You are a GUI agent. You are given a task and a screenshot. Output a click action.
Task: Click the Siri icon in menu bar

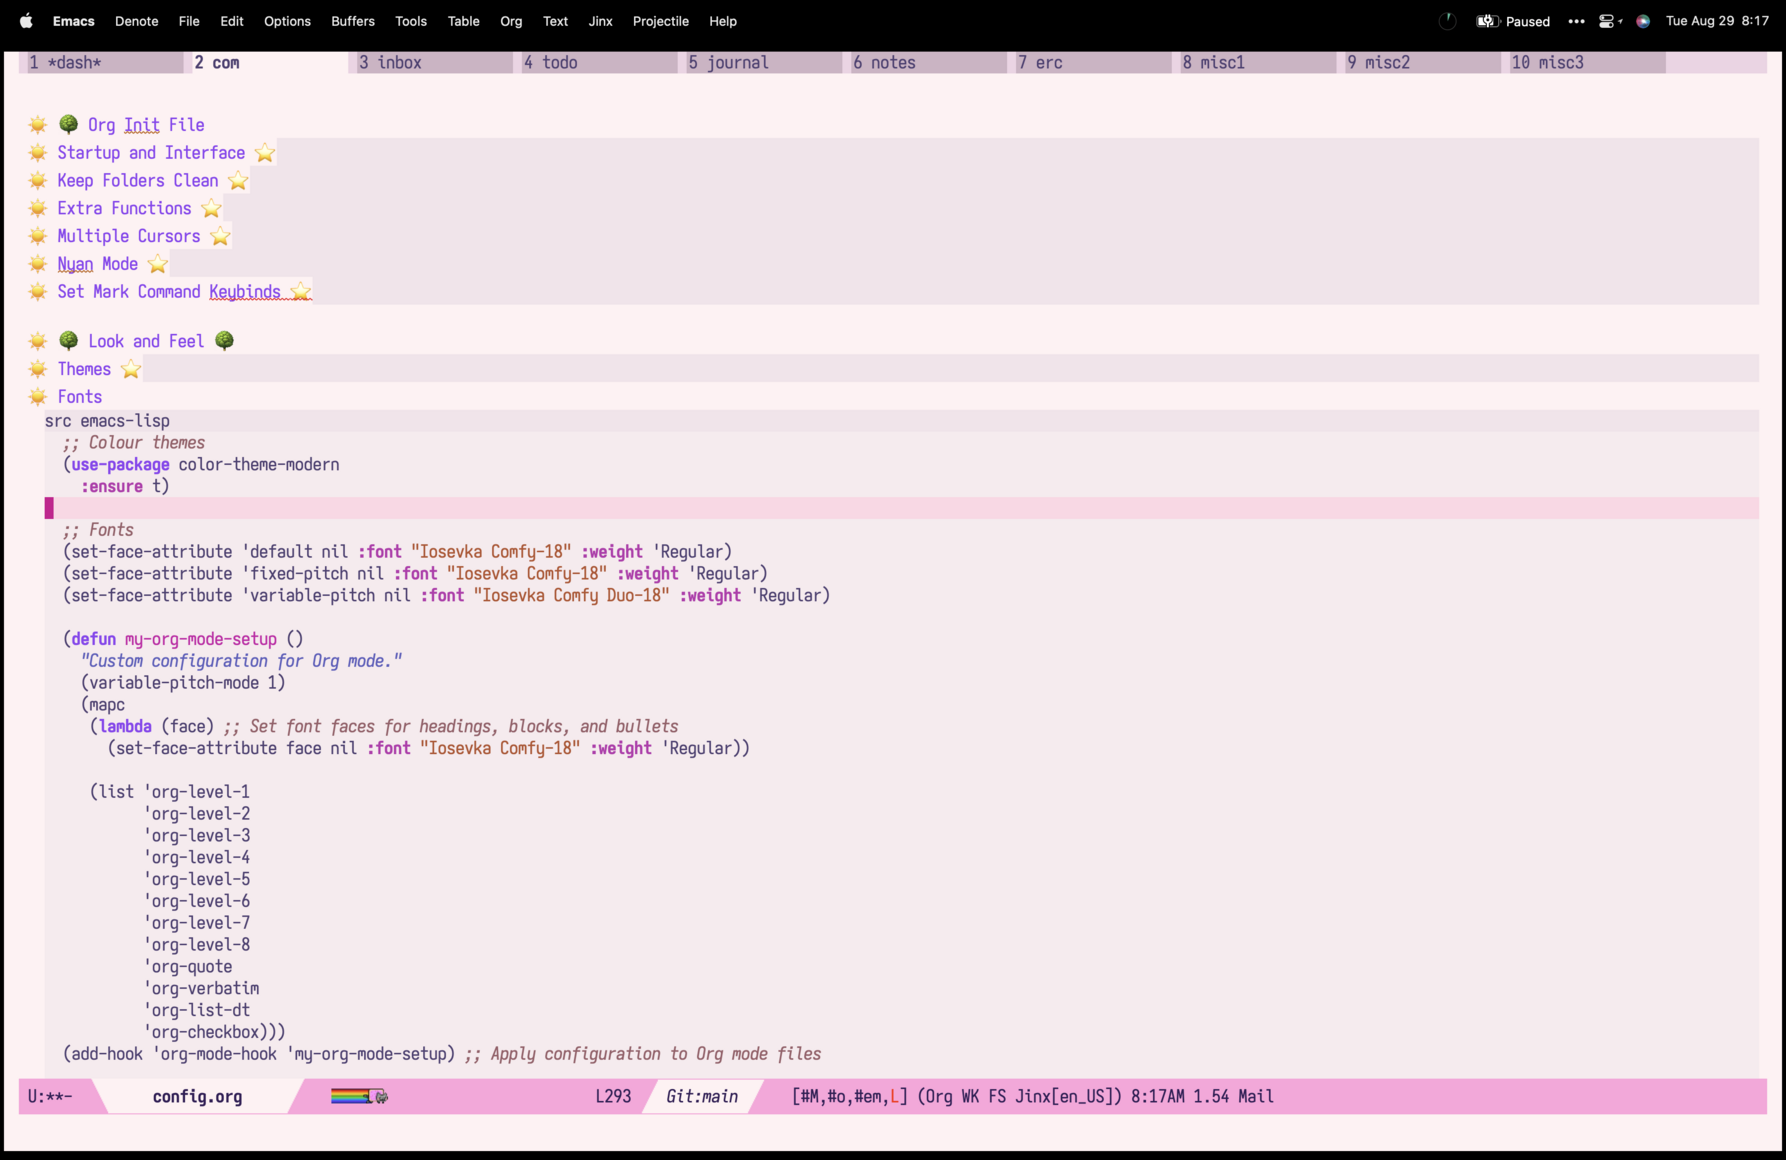click(1643, 21)
